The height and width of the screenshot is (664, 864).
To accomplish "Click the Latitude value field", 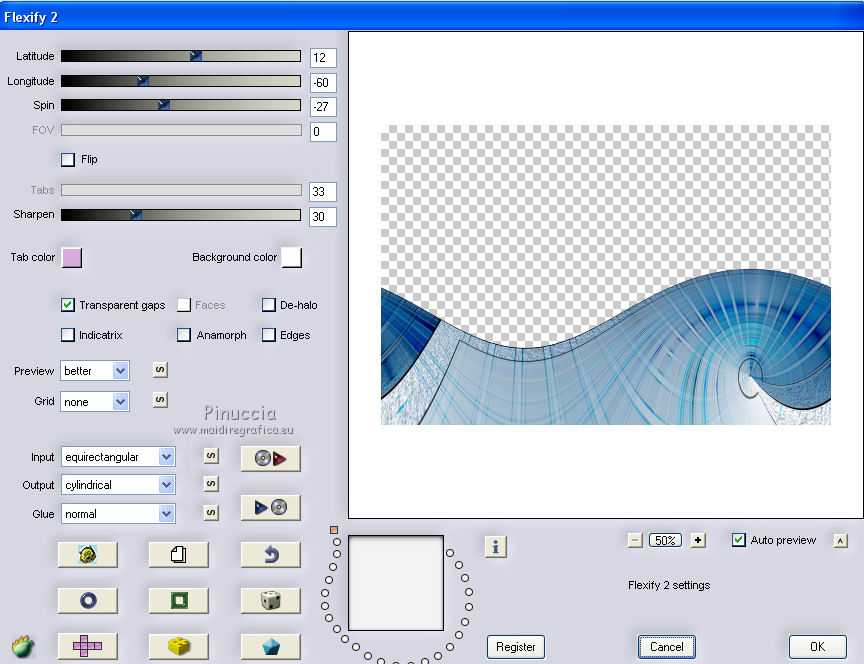I will [323, 58].
